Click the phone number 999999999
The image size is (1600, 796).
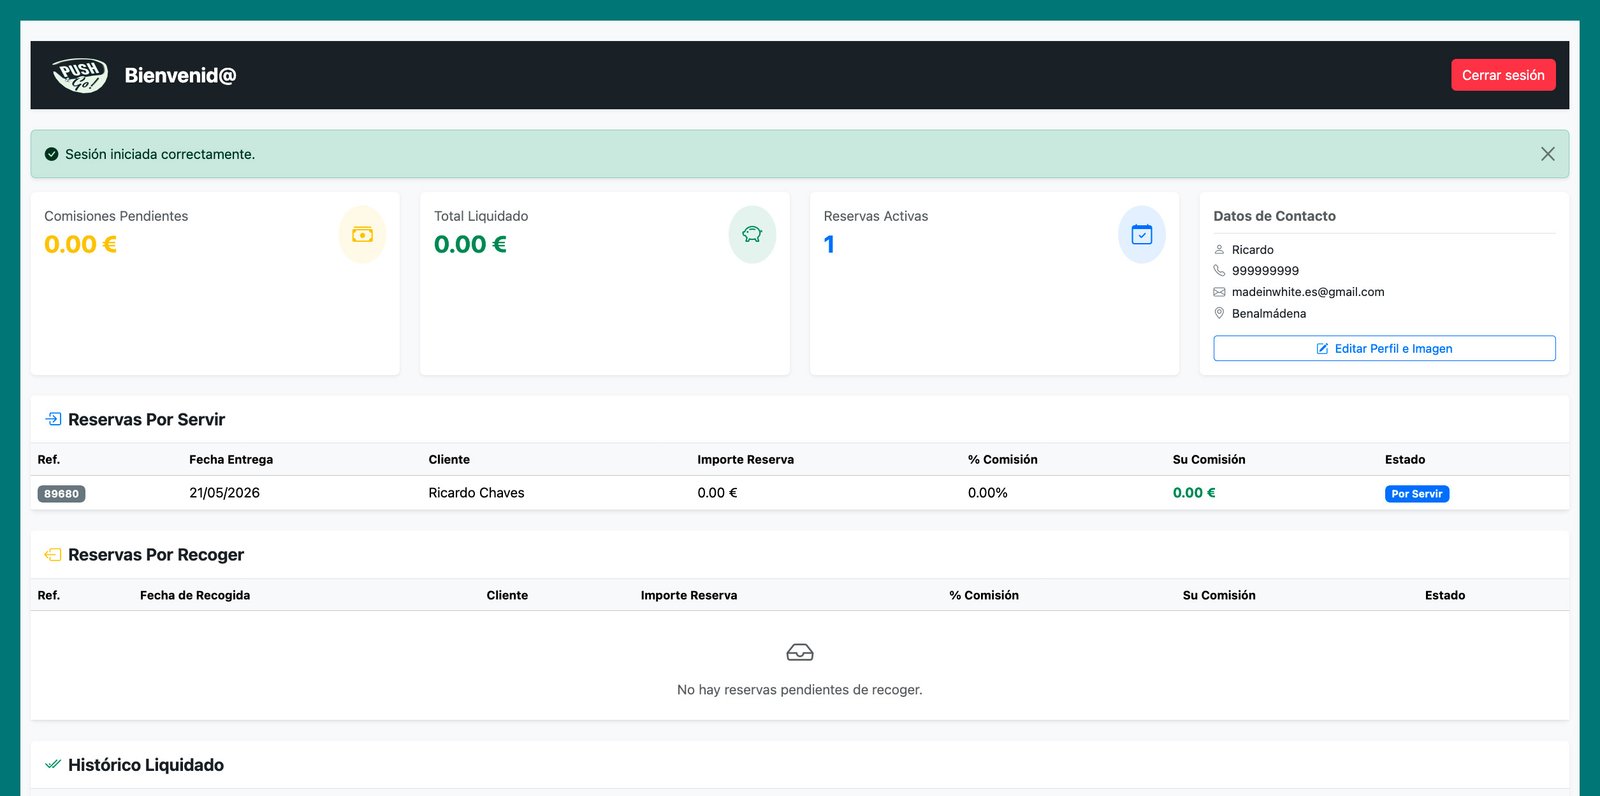click(x=1265, y=271)
